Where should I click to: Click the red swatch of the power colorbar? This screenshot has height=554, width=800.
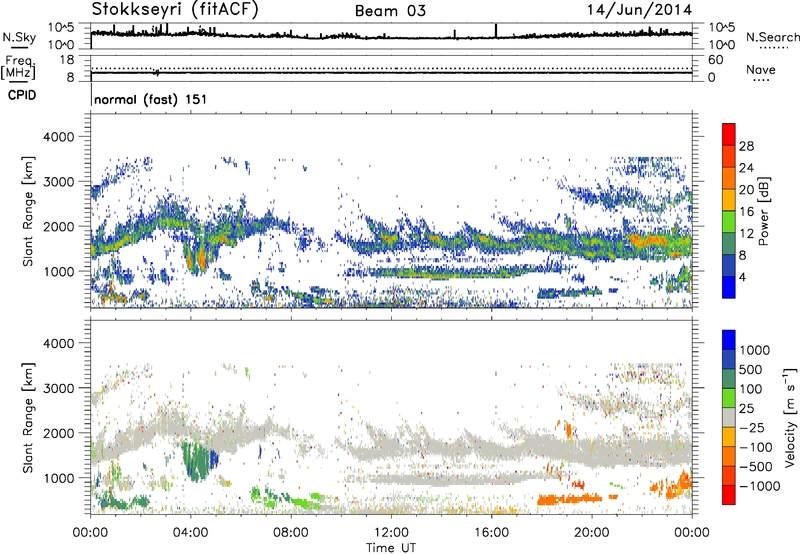click(729, 135)
